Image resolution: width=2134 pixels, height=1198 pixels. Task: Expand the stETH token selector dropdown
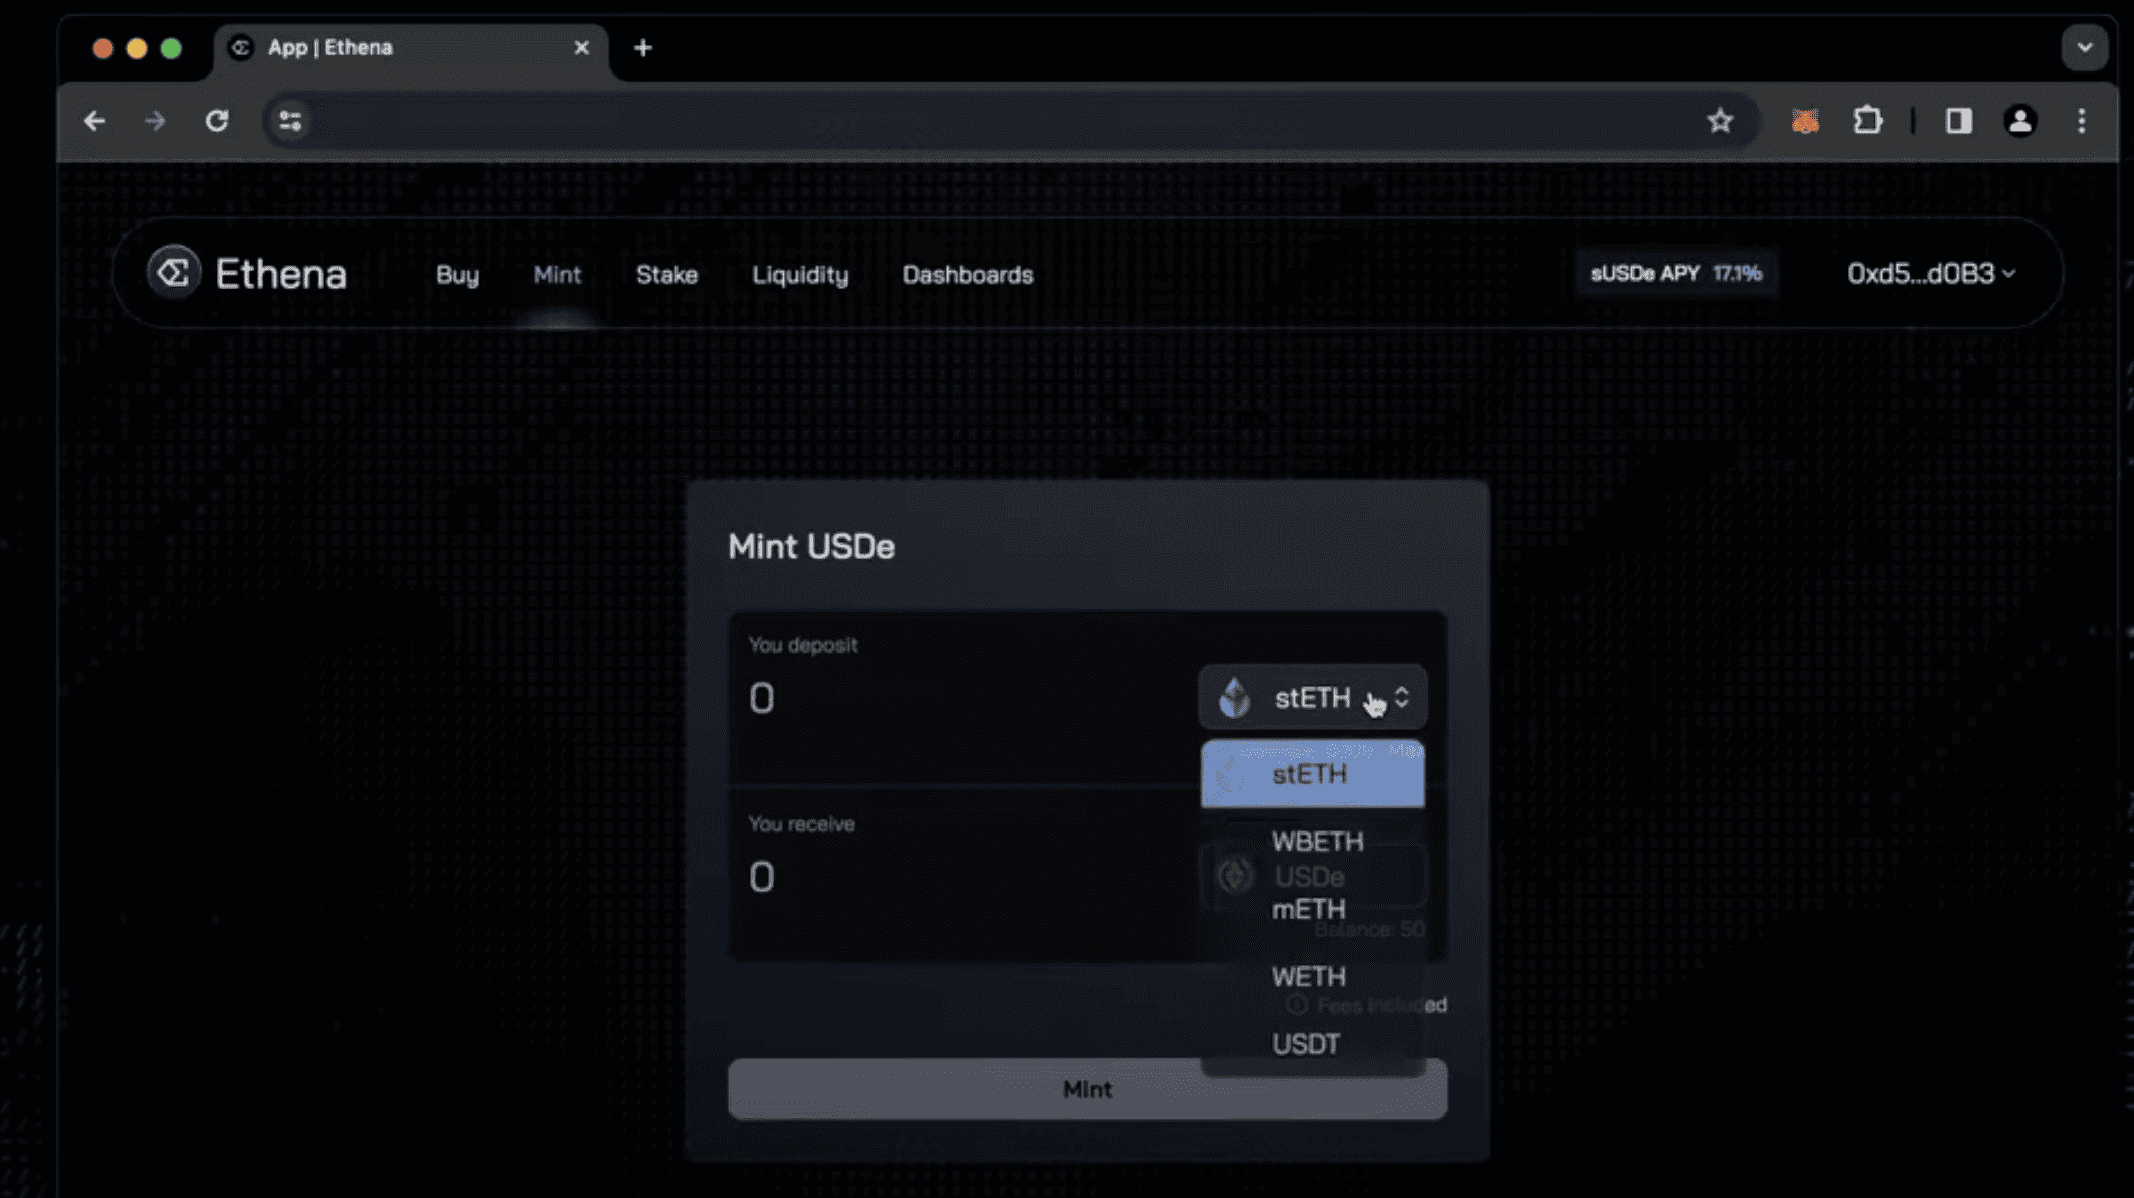click(1312, 697)
